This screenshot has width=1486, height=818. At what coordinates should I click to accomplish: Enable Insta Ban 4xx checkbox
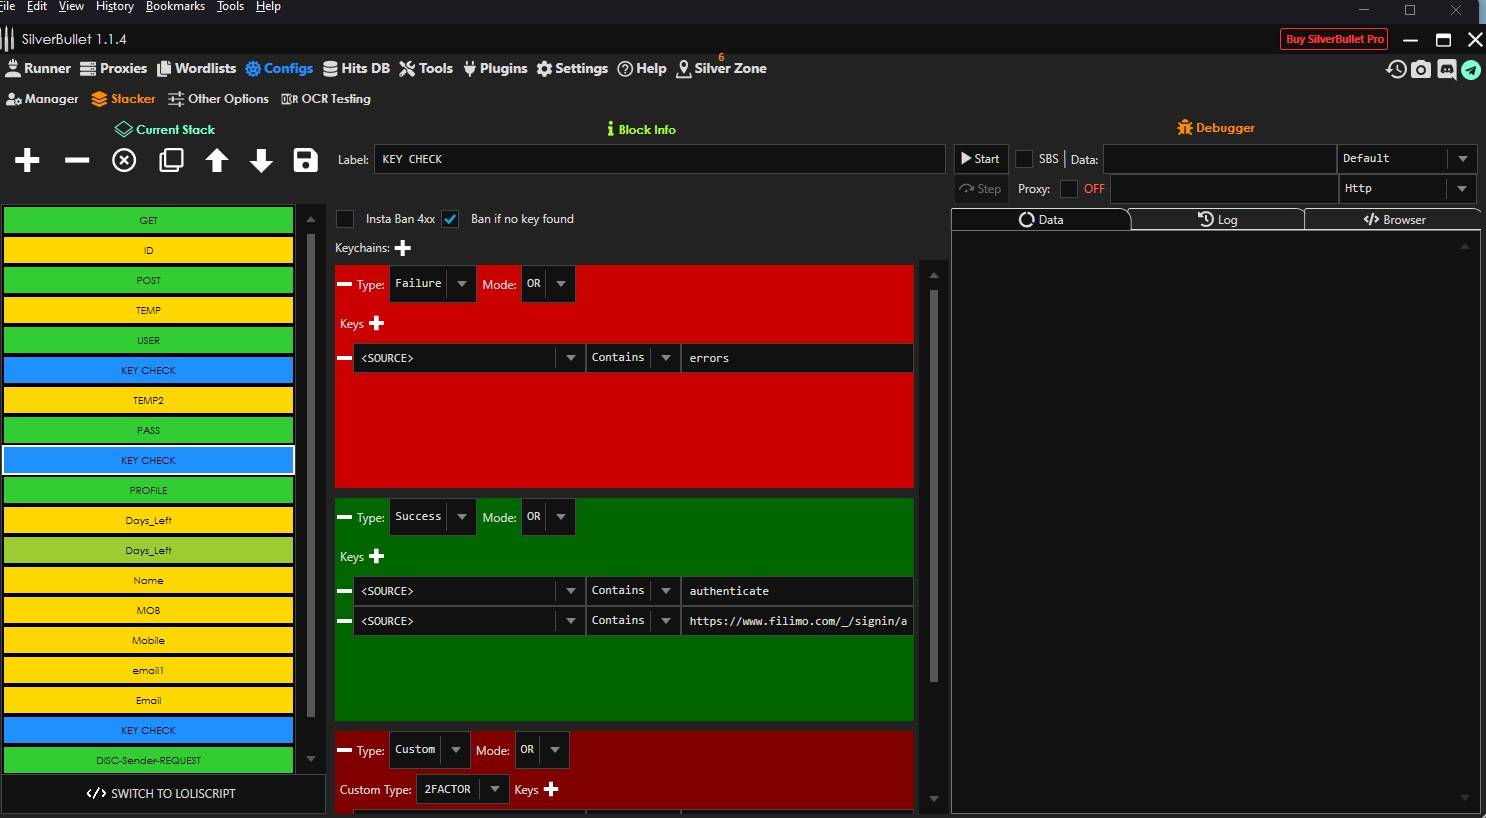click(x=345, y=219)
